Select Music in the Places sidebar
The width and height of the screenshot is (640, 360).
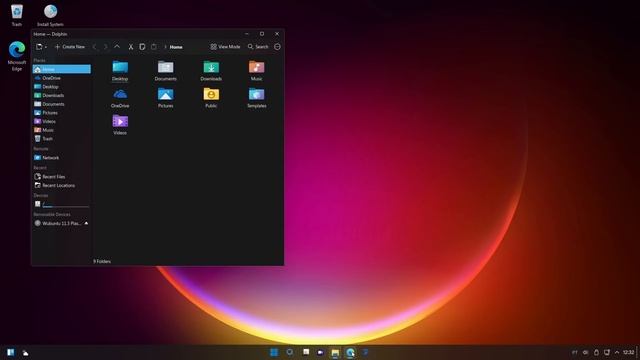pyautogui.click(x=62, y=130)
